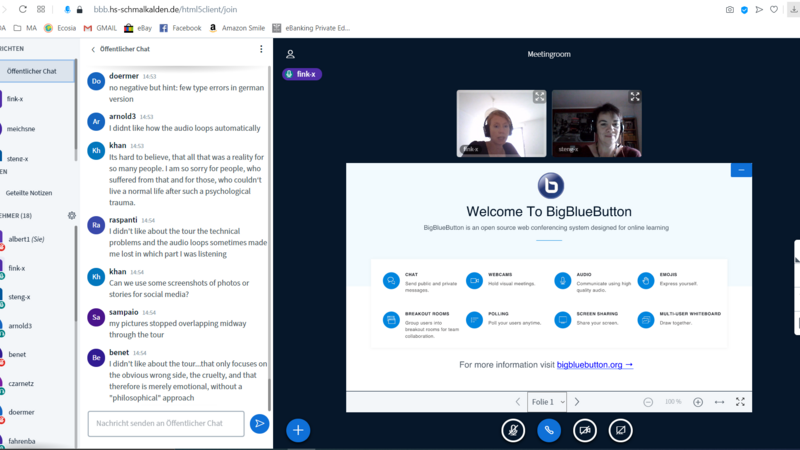Click the message input field
The width and height of the screenshot is (800, 450).
[x=166, y=423]
